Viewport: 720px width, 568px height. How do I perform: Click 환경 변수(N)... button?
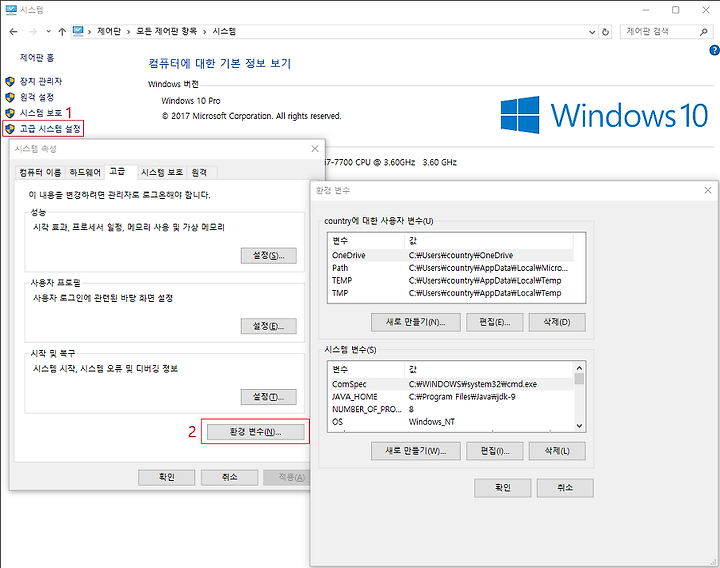(x=255, y=432)
